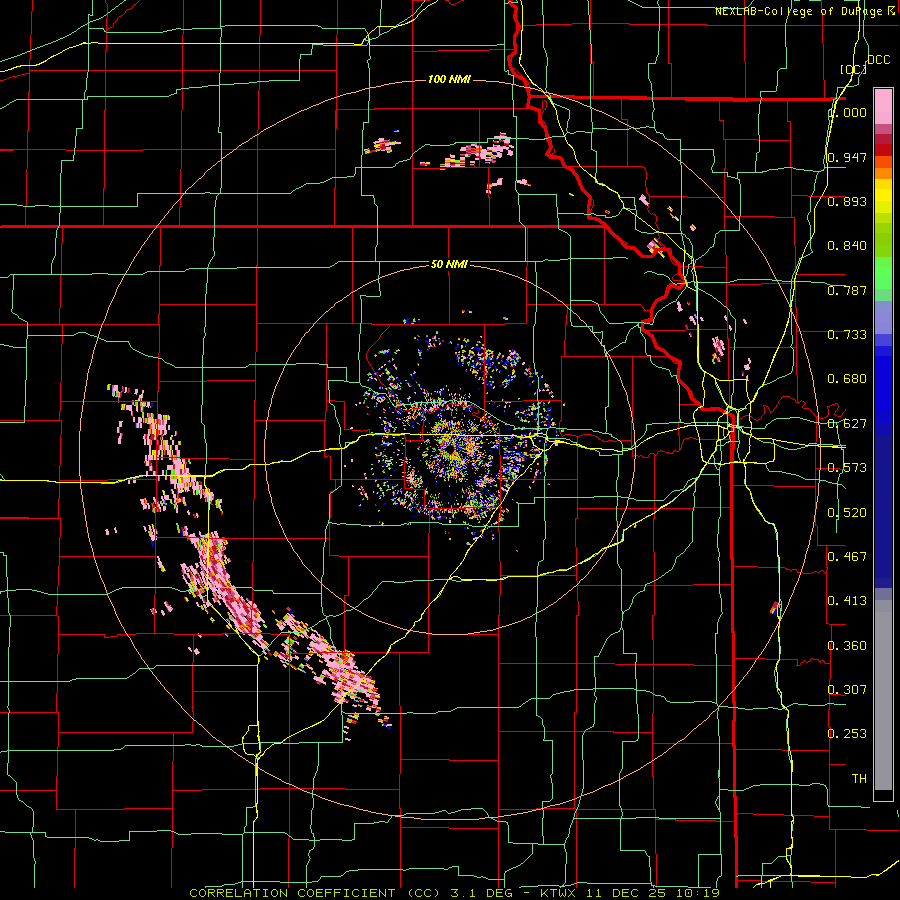Click the 0.893 legend value
Image resolution: width=900 pixels, height=900 pixels.
pos(847,201)
